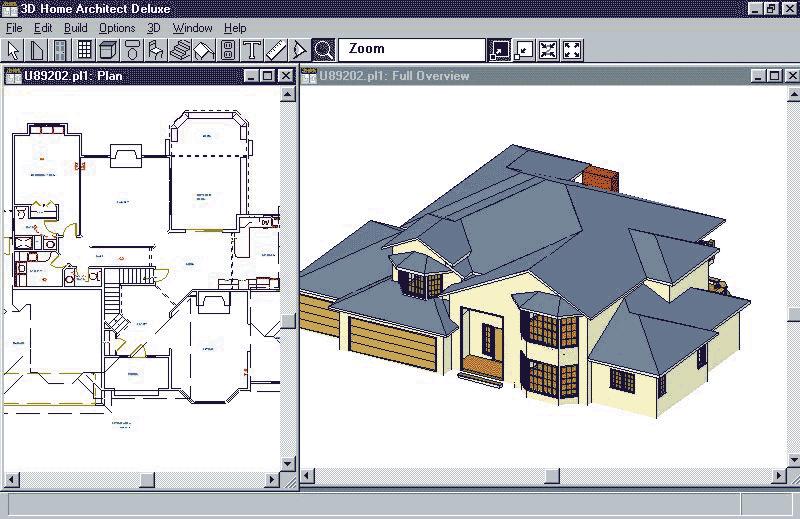
Task: Open the Build menu
Action: (76, 28)
